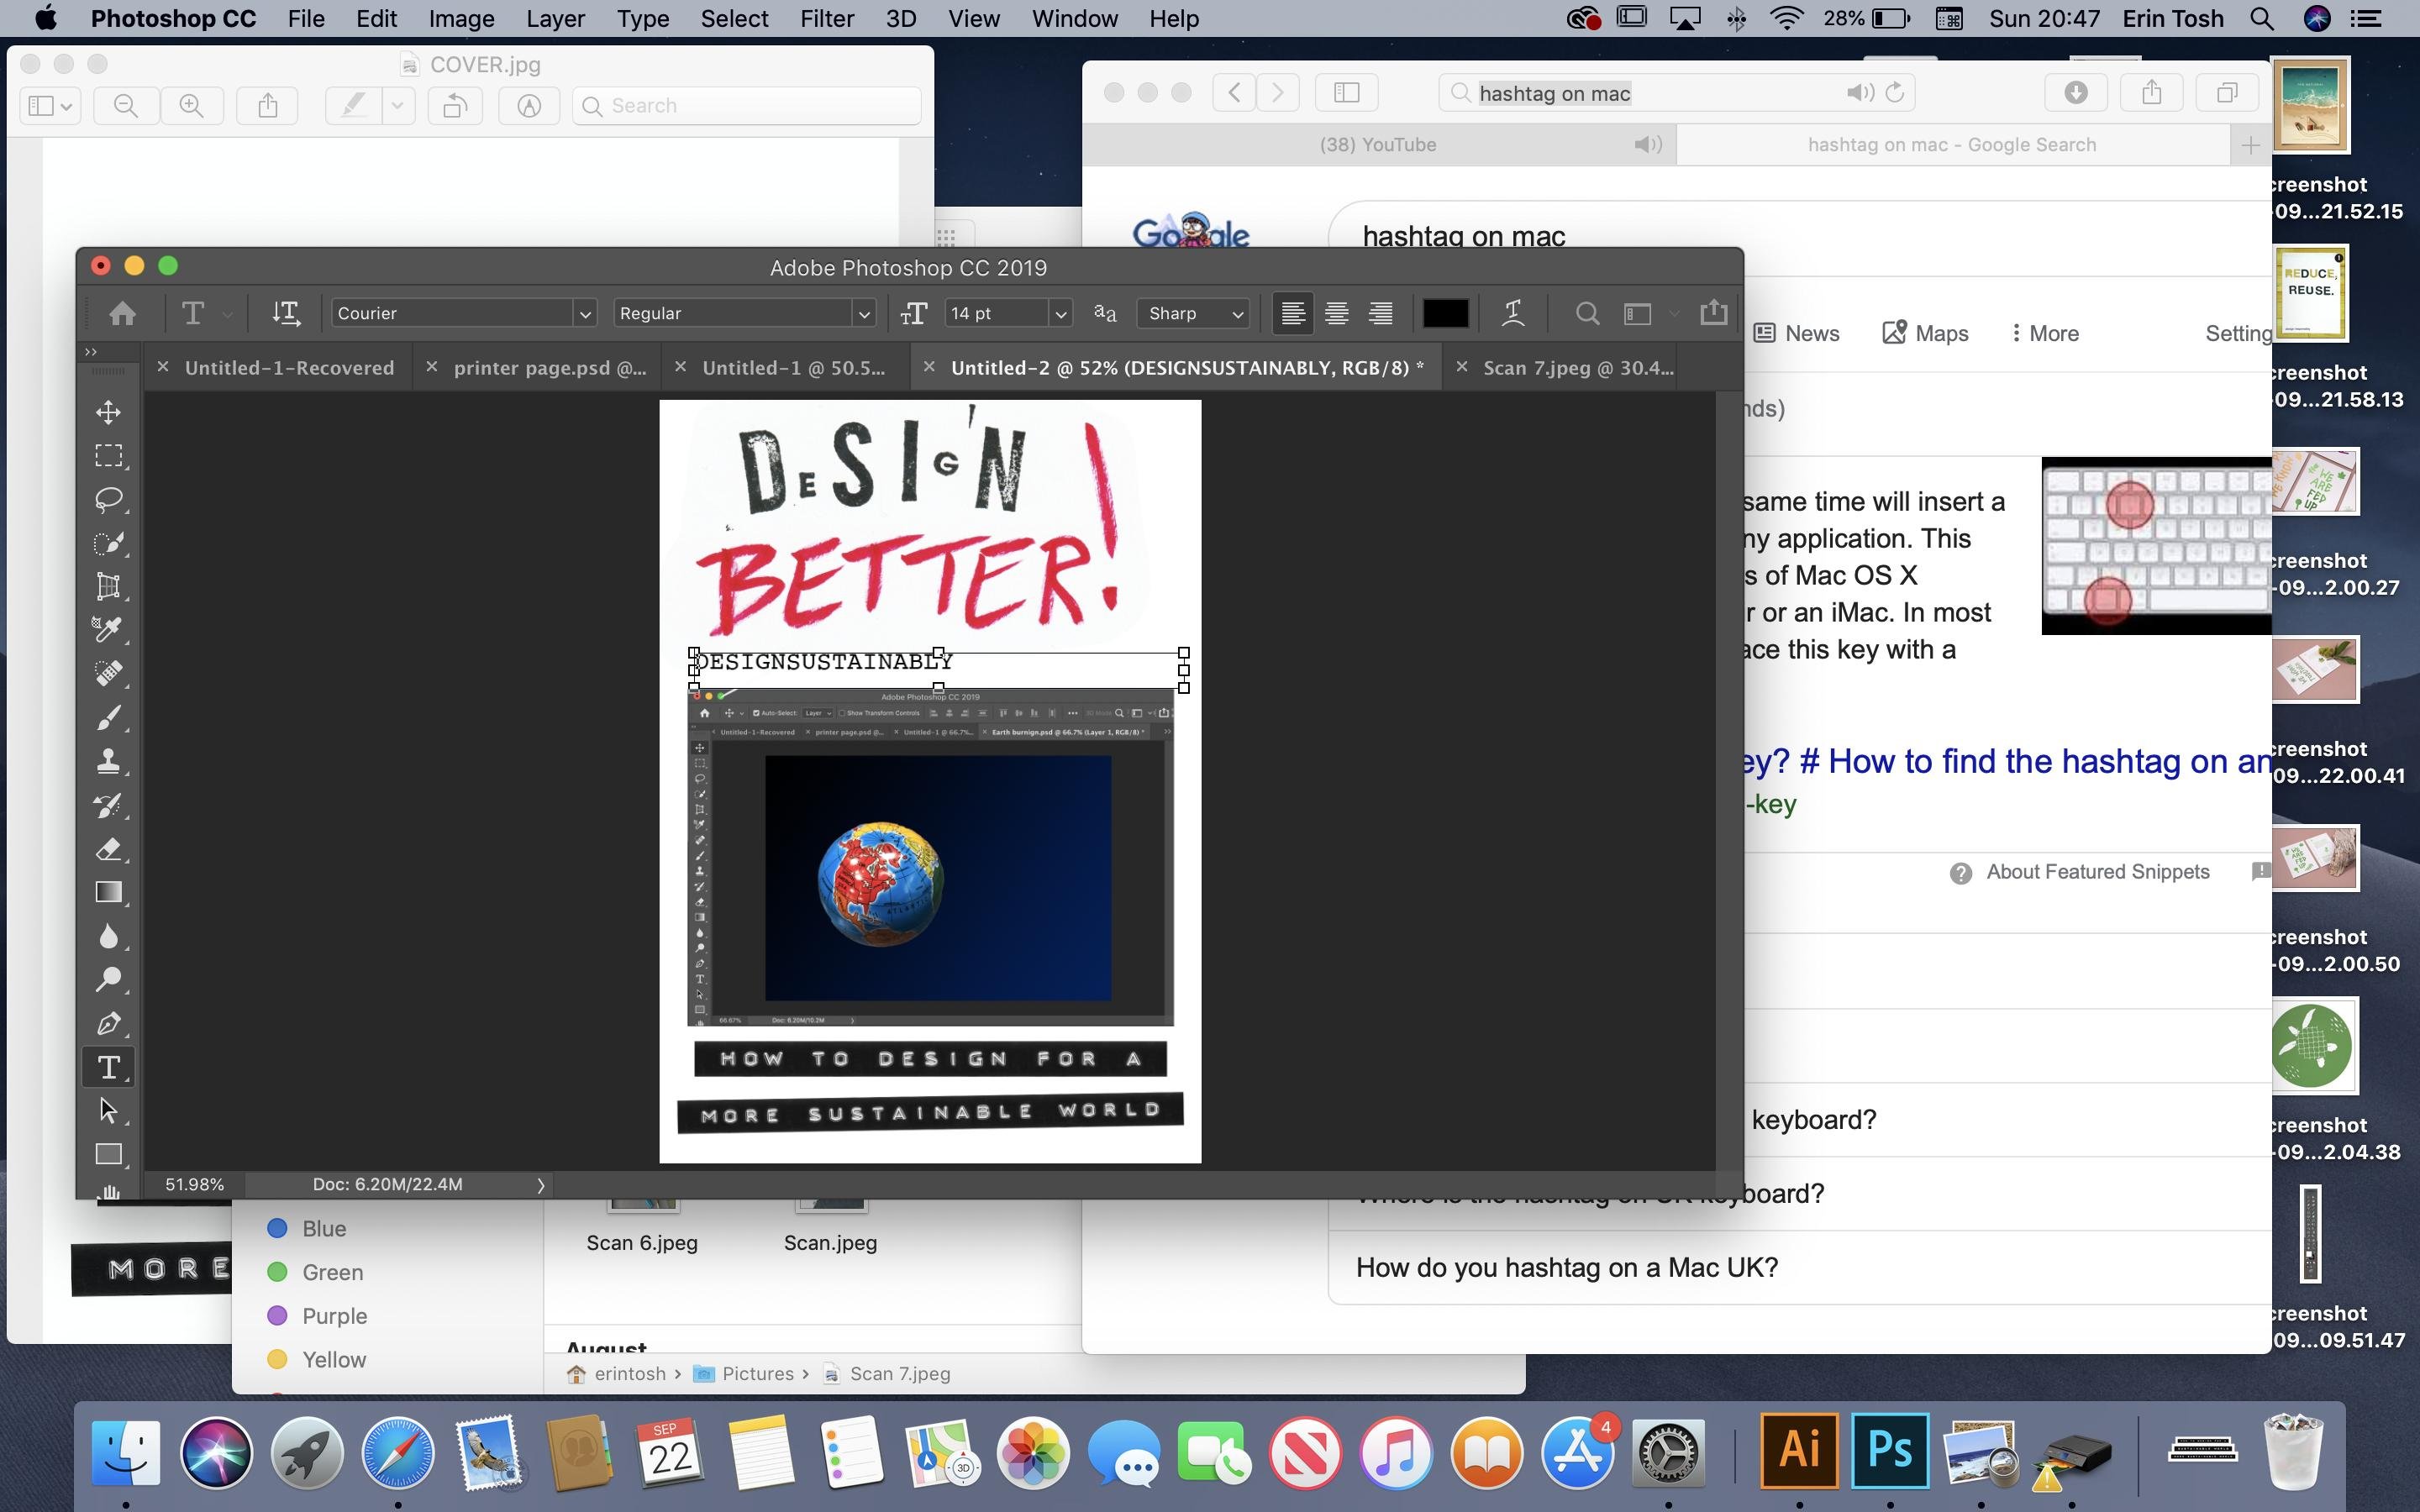Select the Gradient tool
Image resolution: width=2420 pixels, height=1512 pixels.
tap(108, 893)
